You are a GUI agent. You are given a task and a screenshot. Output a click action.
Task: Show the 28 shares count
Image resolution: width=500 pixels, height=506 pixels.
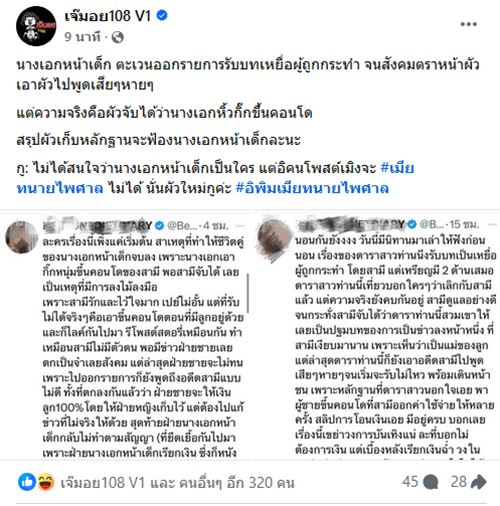tap(459, 482)
